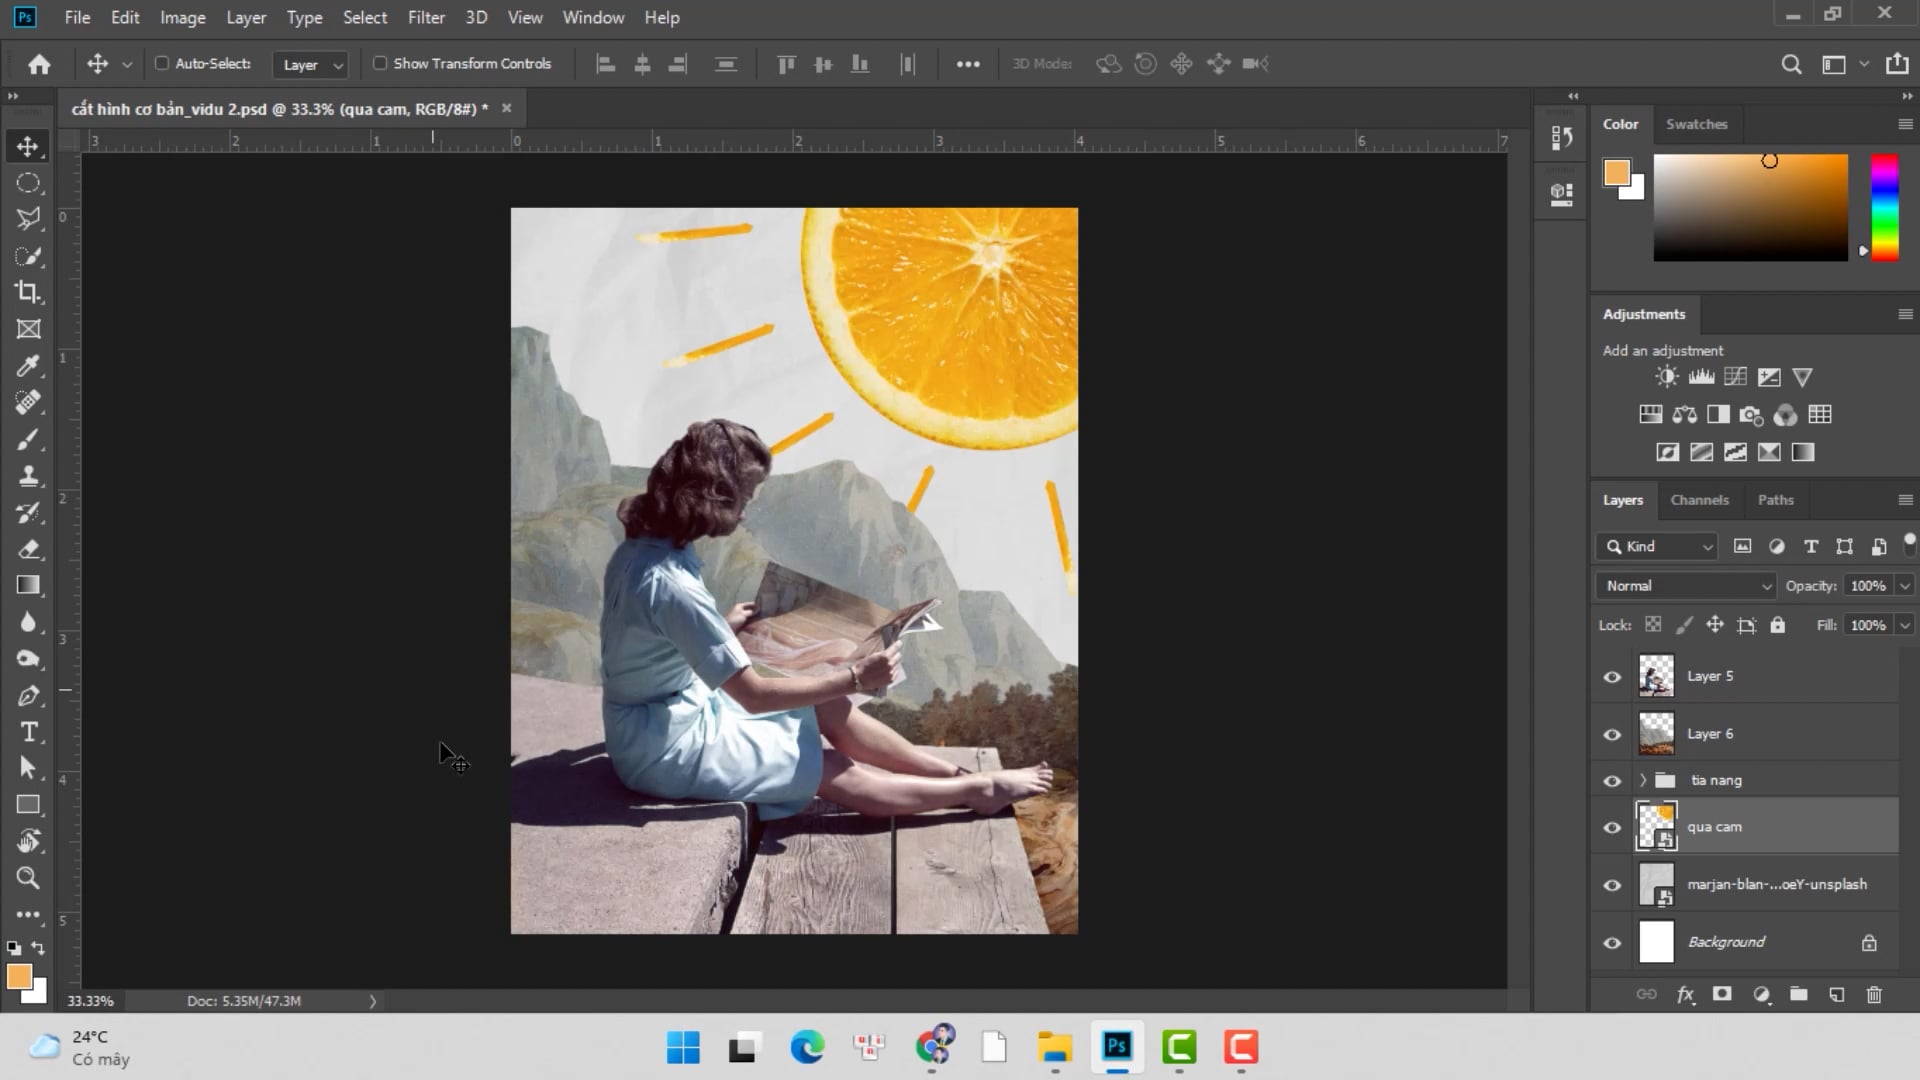Enable Show Transform Controls checkbox

[380, 63]
